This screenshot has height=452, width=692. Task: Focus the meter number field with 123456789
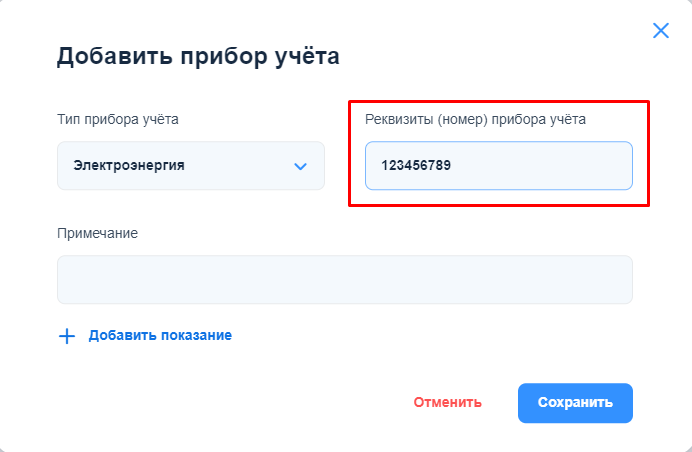tap(498, 166)
